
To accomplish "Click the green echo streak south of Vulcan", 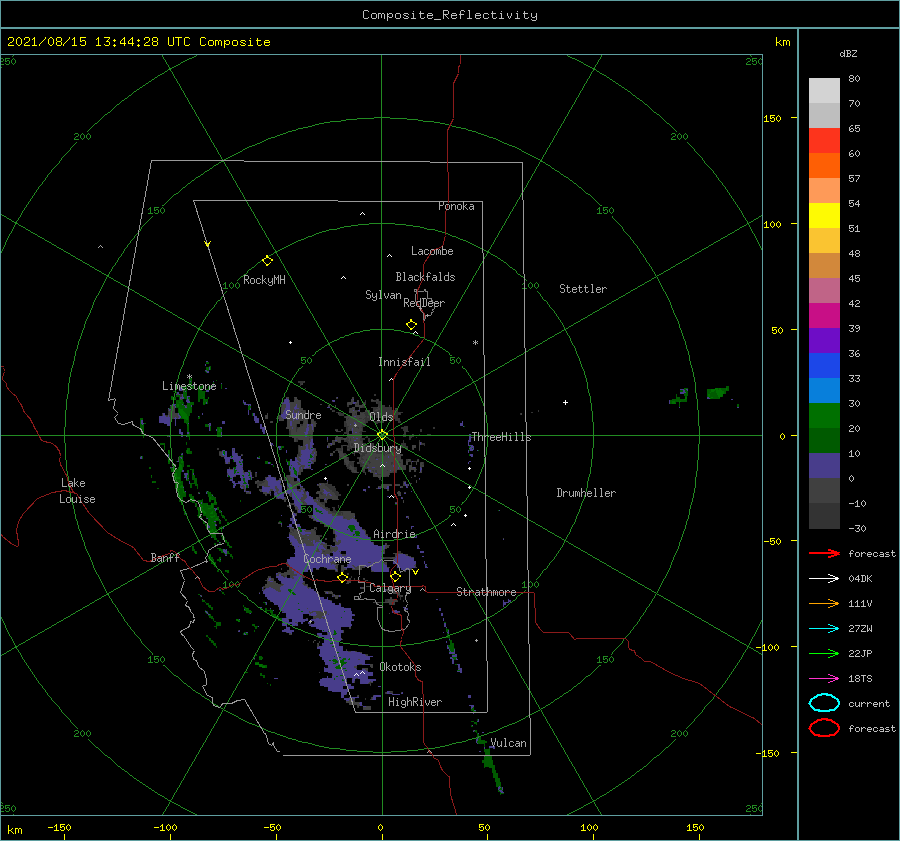I will [x=492, y=769].
